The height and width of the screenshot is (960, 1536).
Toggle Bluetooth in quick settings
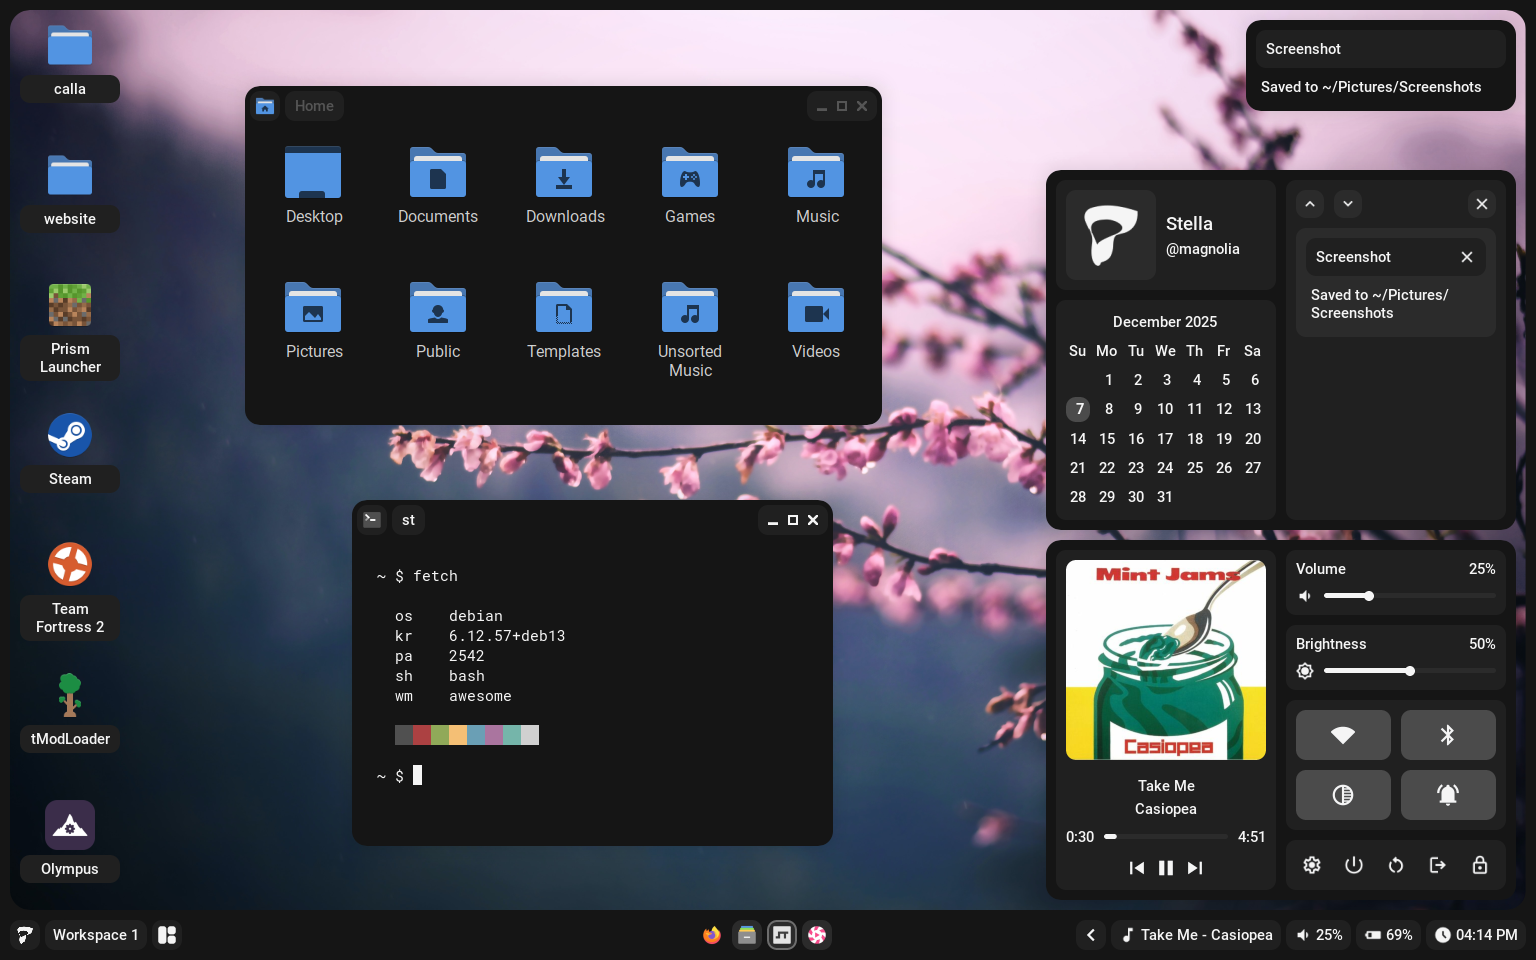[1447, 735]
